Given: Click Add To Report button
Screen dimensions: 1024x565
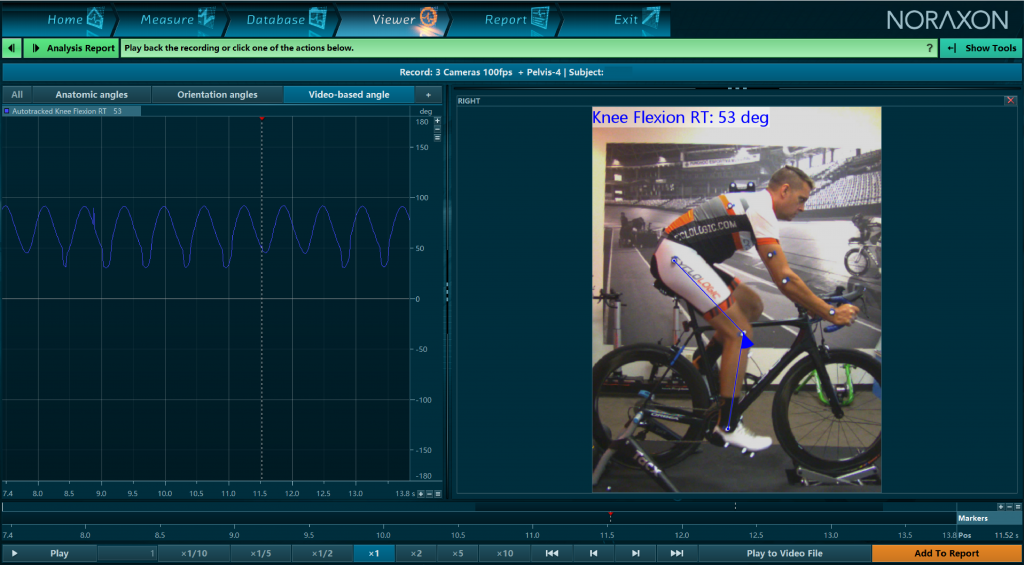Looking at the screenshot, I should pyautogui.click(x=946, y=553).
